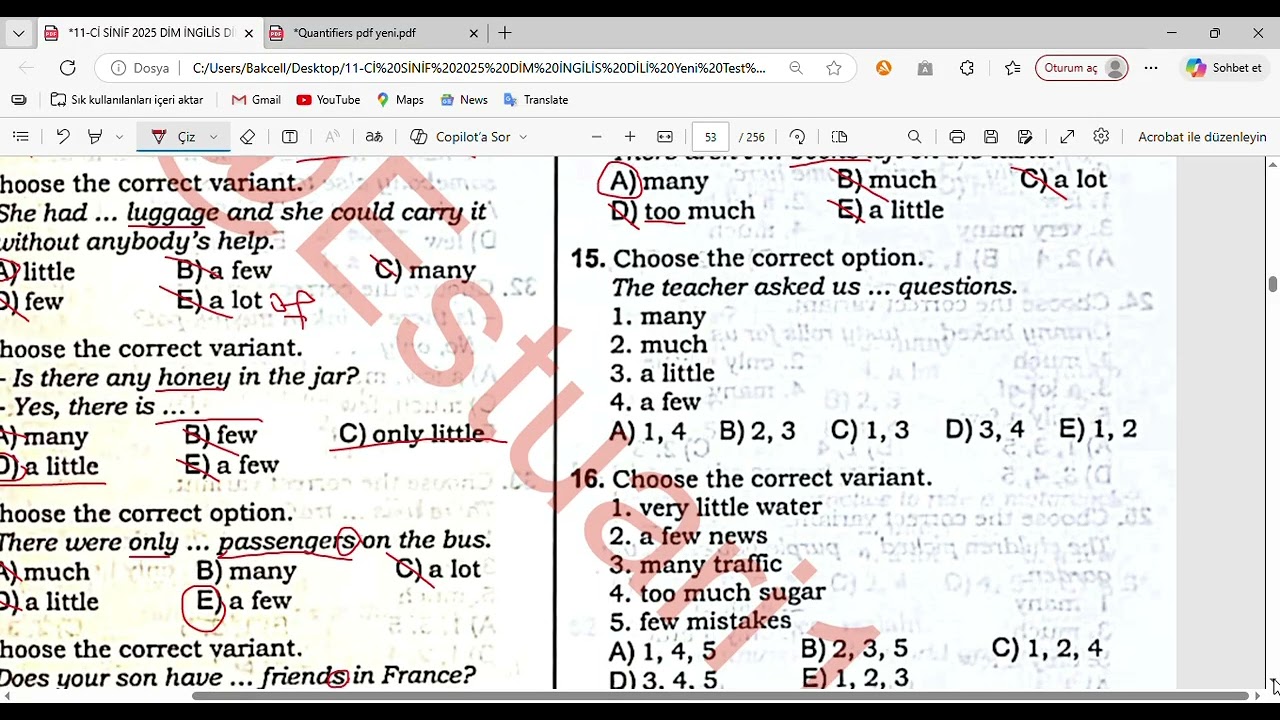
Task: Open the page view options
Action: point(840,137)
